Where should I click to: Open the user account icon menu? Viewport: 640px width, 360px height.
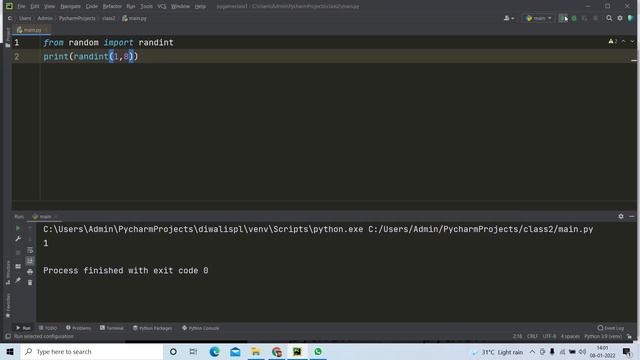point(509,18)
